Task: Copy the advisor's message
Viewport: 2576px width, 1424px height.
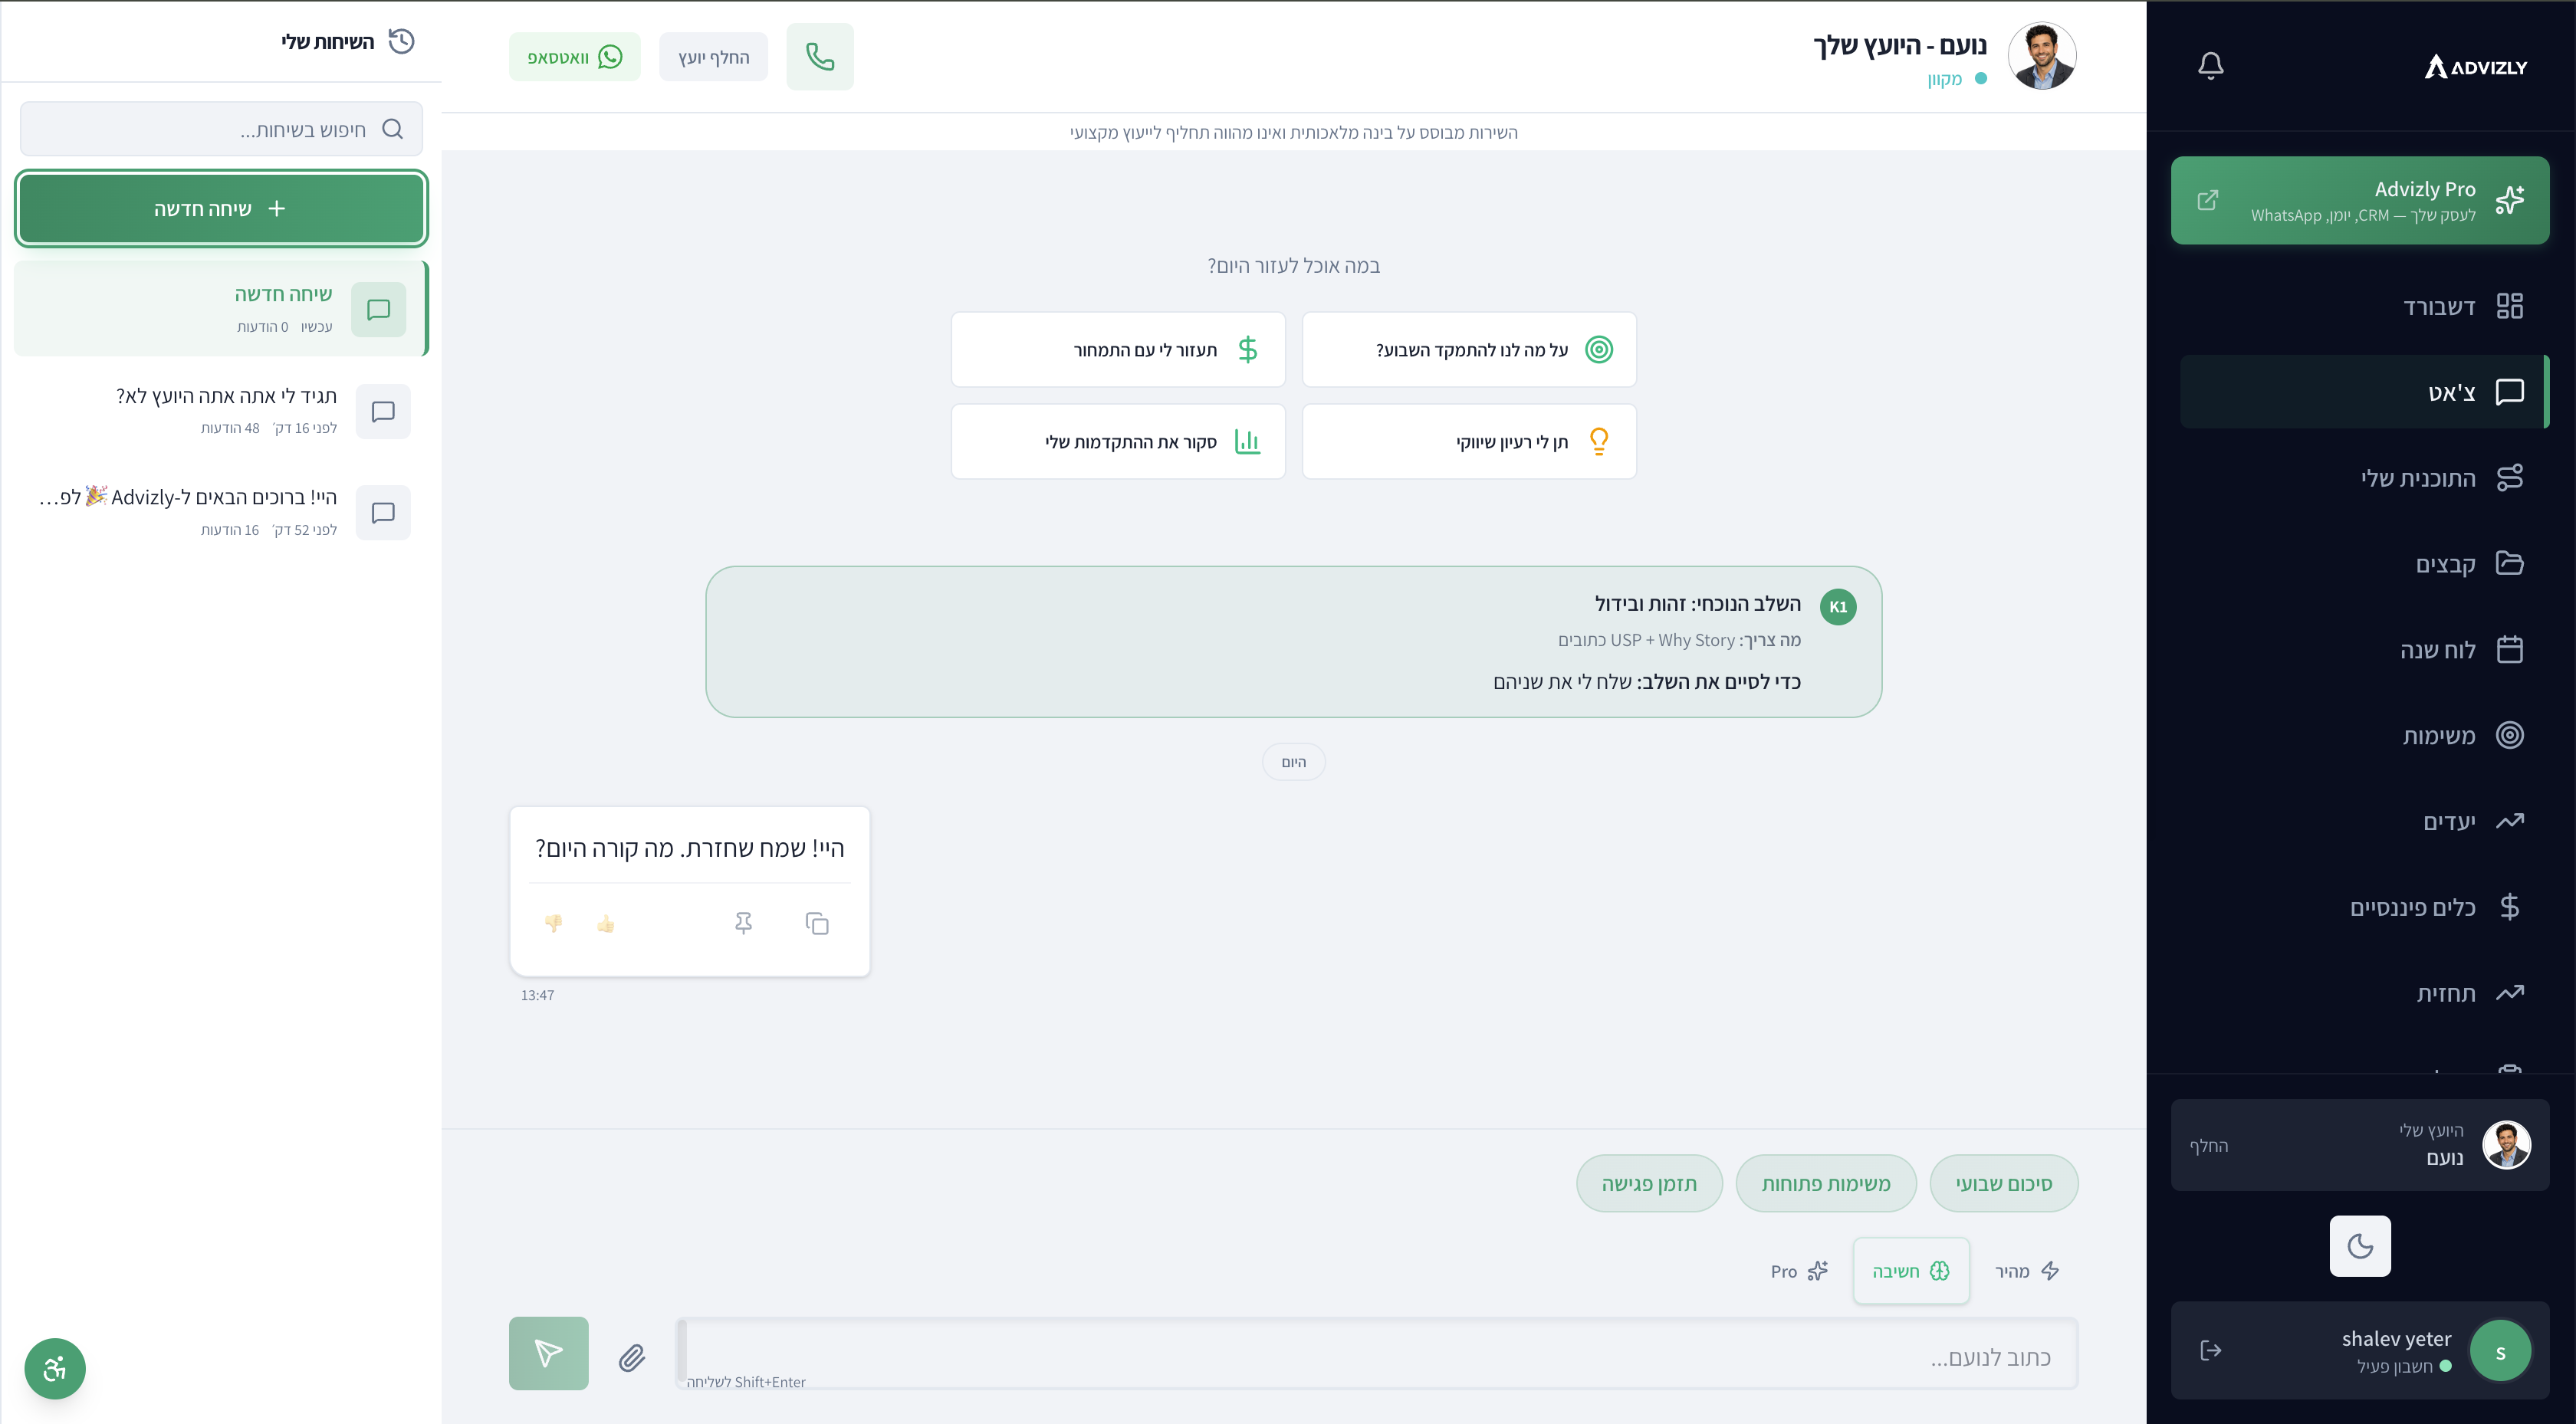Action: coord(817,924)
